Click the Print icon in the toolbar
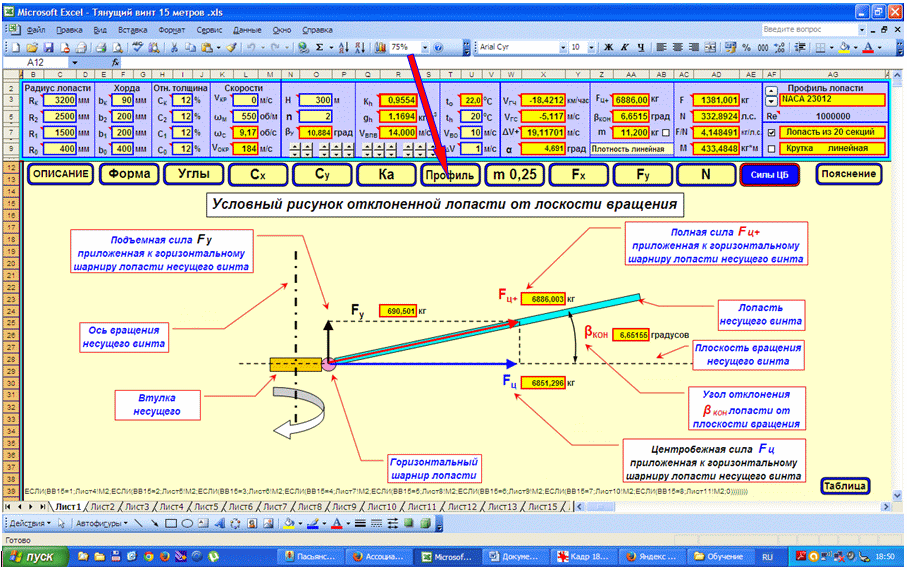 101,47
